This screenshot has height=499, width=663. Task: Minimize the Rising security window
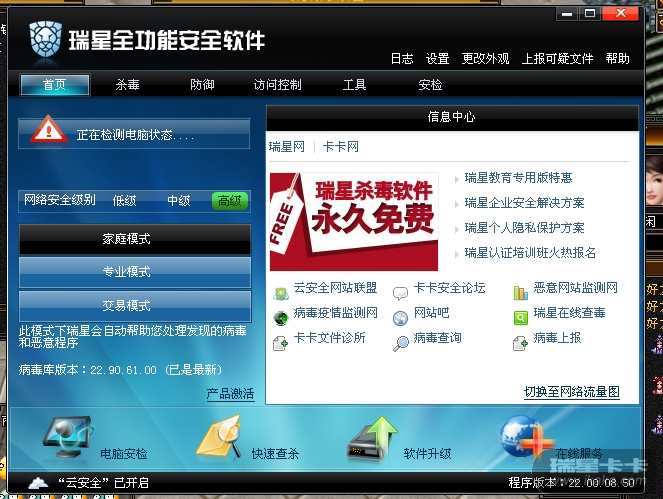pos(567,14)
